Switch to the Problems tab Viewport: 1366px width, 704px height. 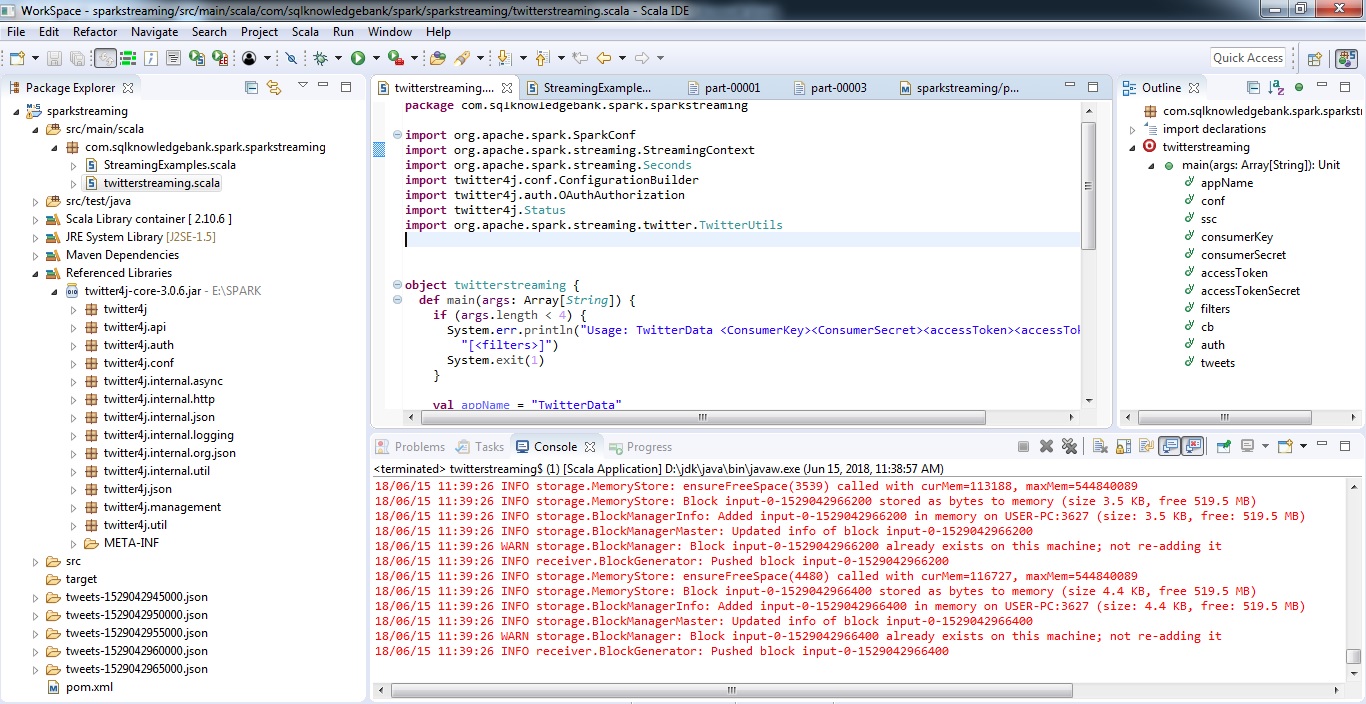click(x=410, y=447)
